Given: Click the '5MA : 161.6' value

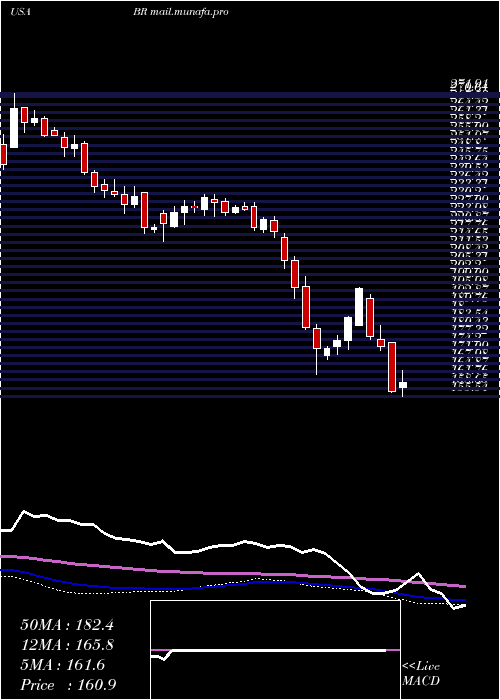Looking at the screenshot, I should 63,665.
